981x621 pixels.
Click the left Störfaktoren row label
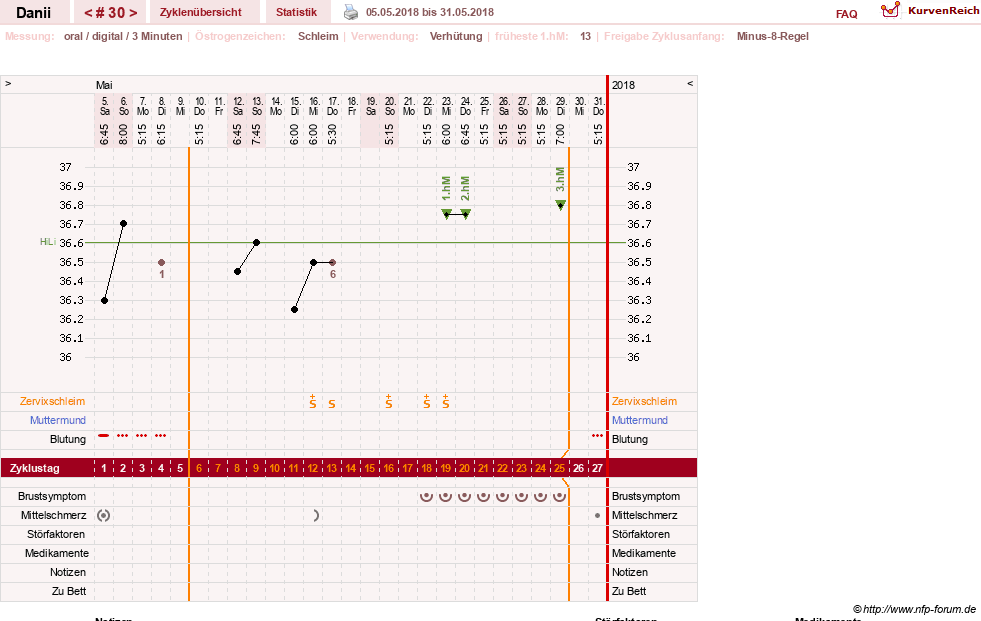56,534
